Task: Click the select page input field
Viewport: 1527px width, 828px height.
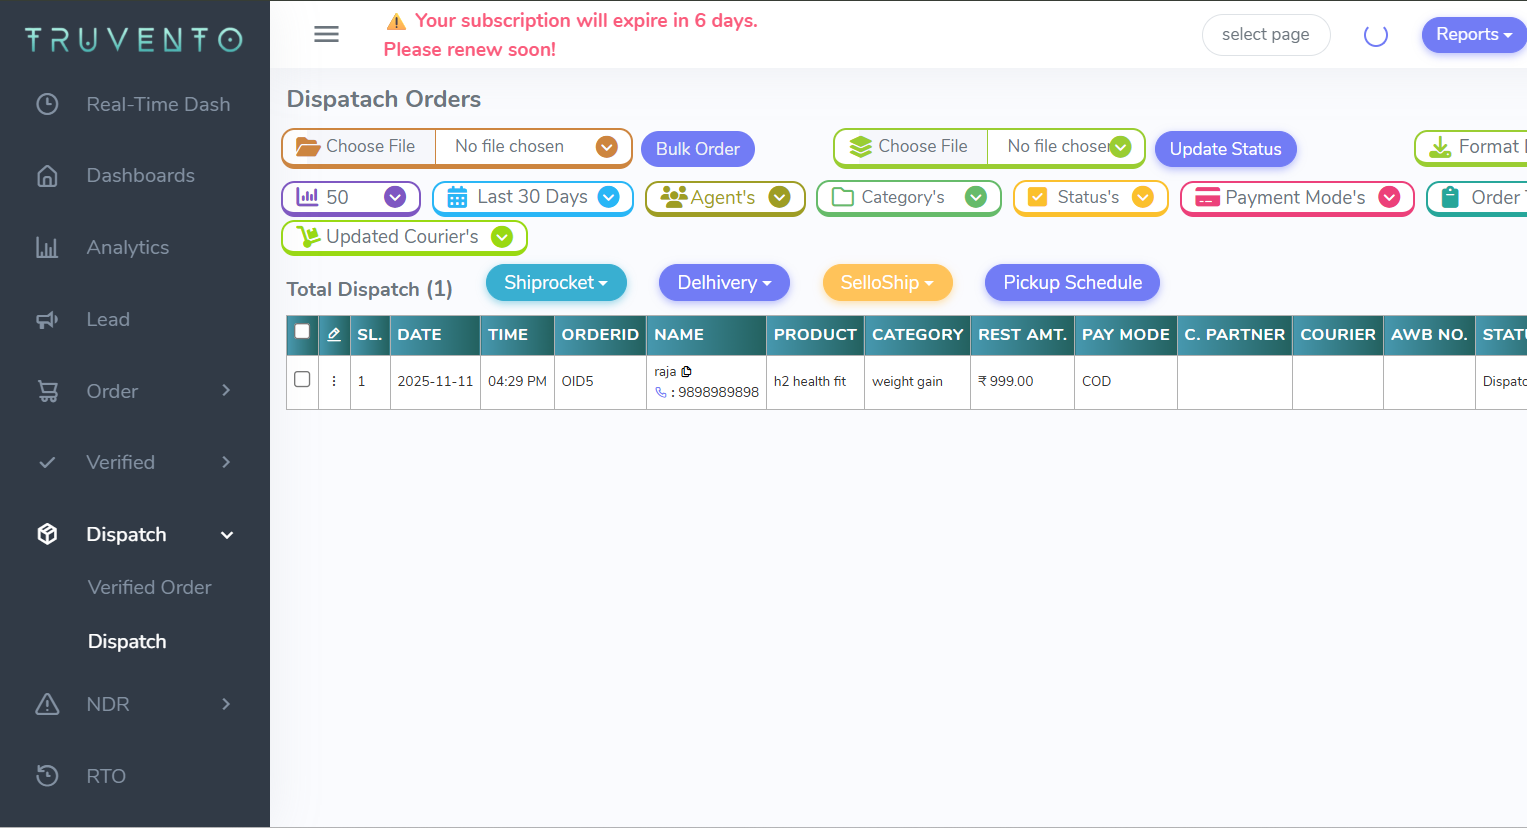Action: click(1265, 35)
